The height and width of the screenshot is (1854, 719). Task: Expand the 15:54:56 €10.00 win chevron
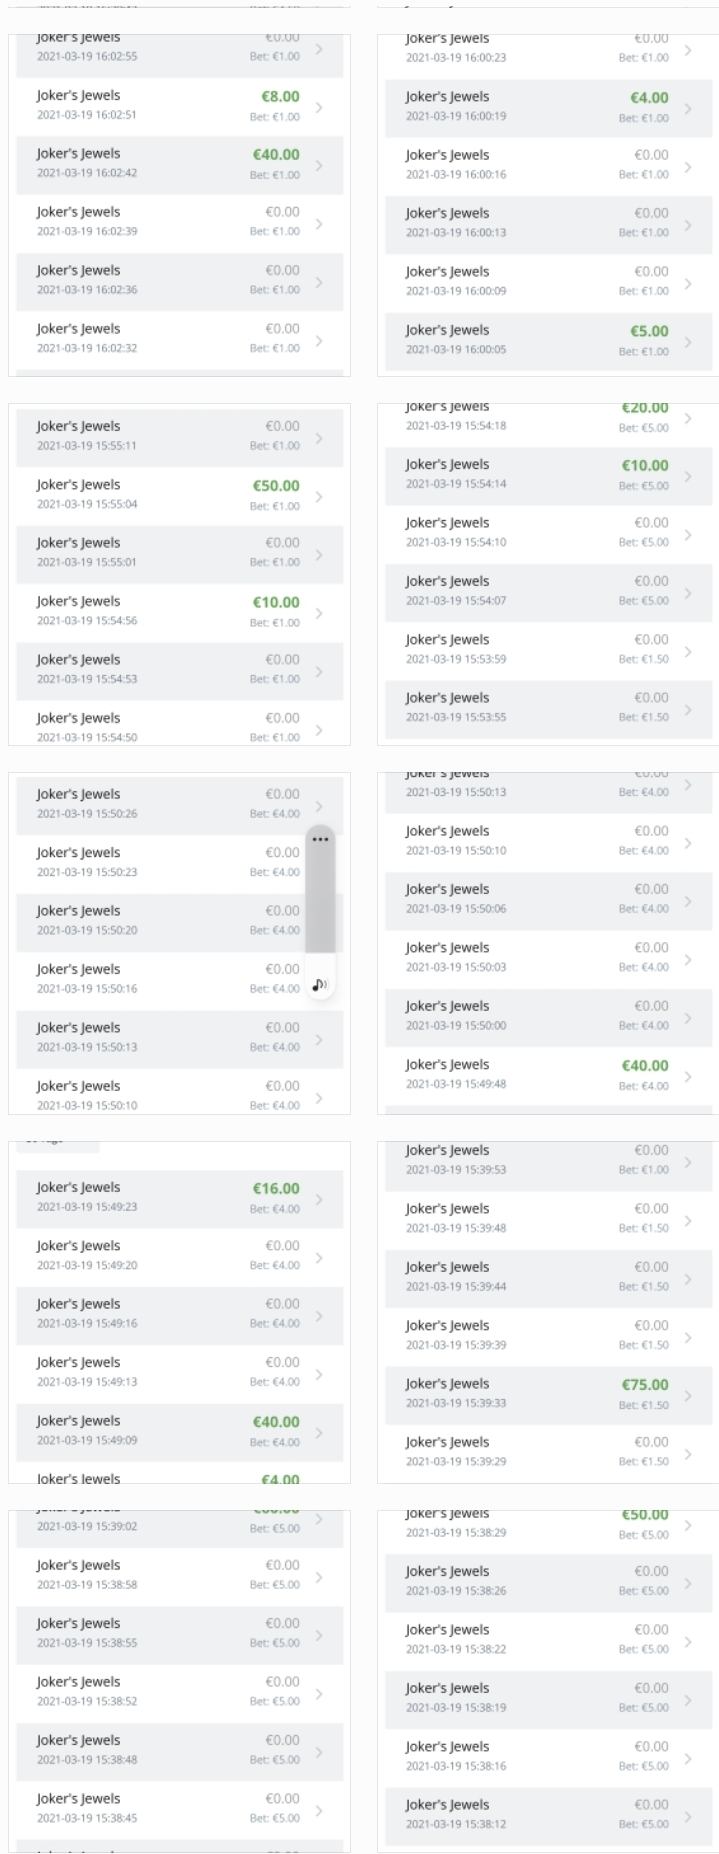coord(319,613)
